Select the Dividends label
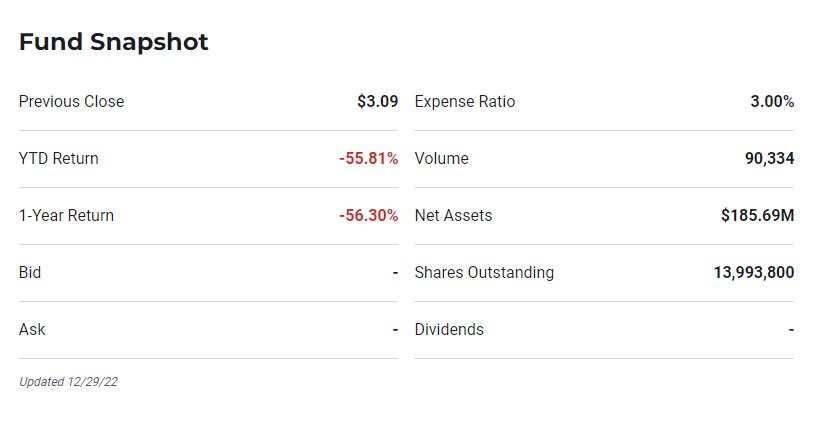Viewport: 820px width, 422px height. 449,329
